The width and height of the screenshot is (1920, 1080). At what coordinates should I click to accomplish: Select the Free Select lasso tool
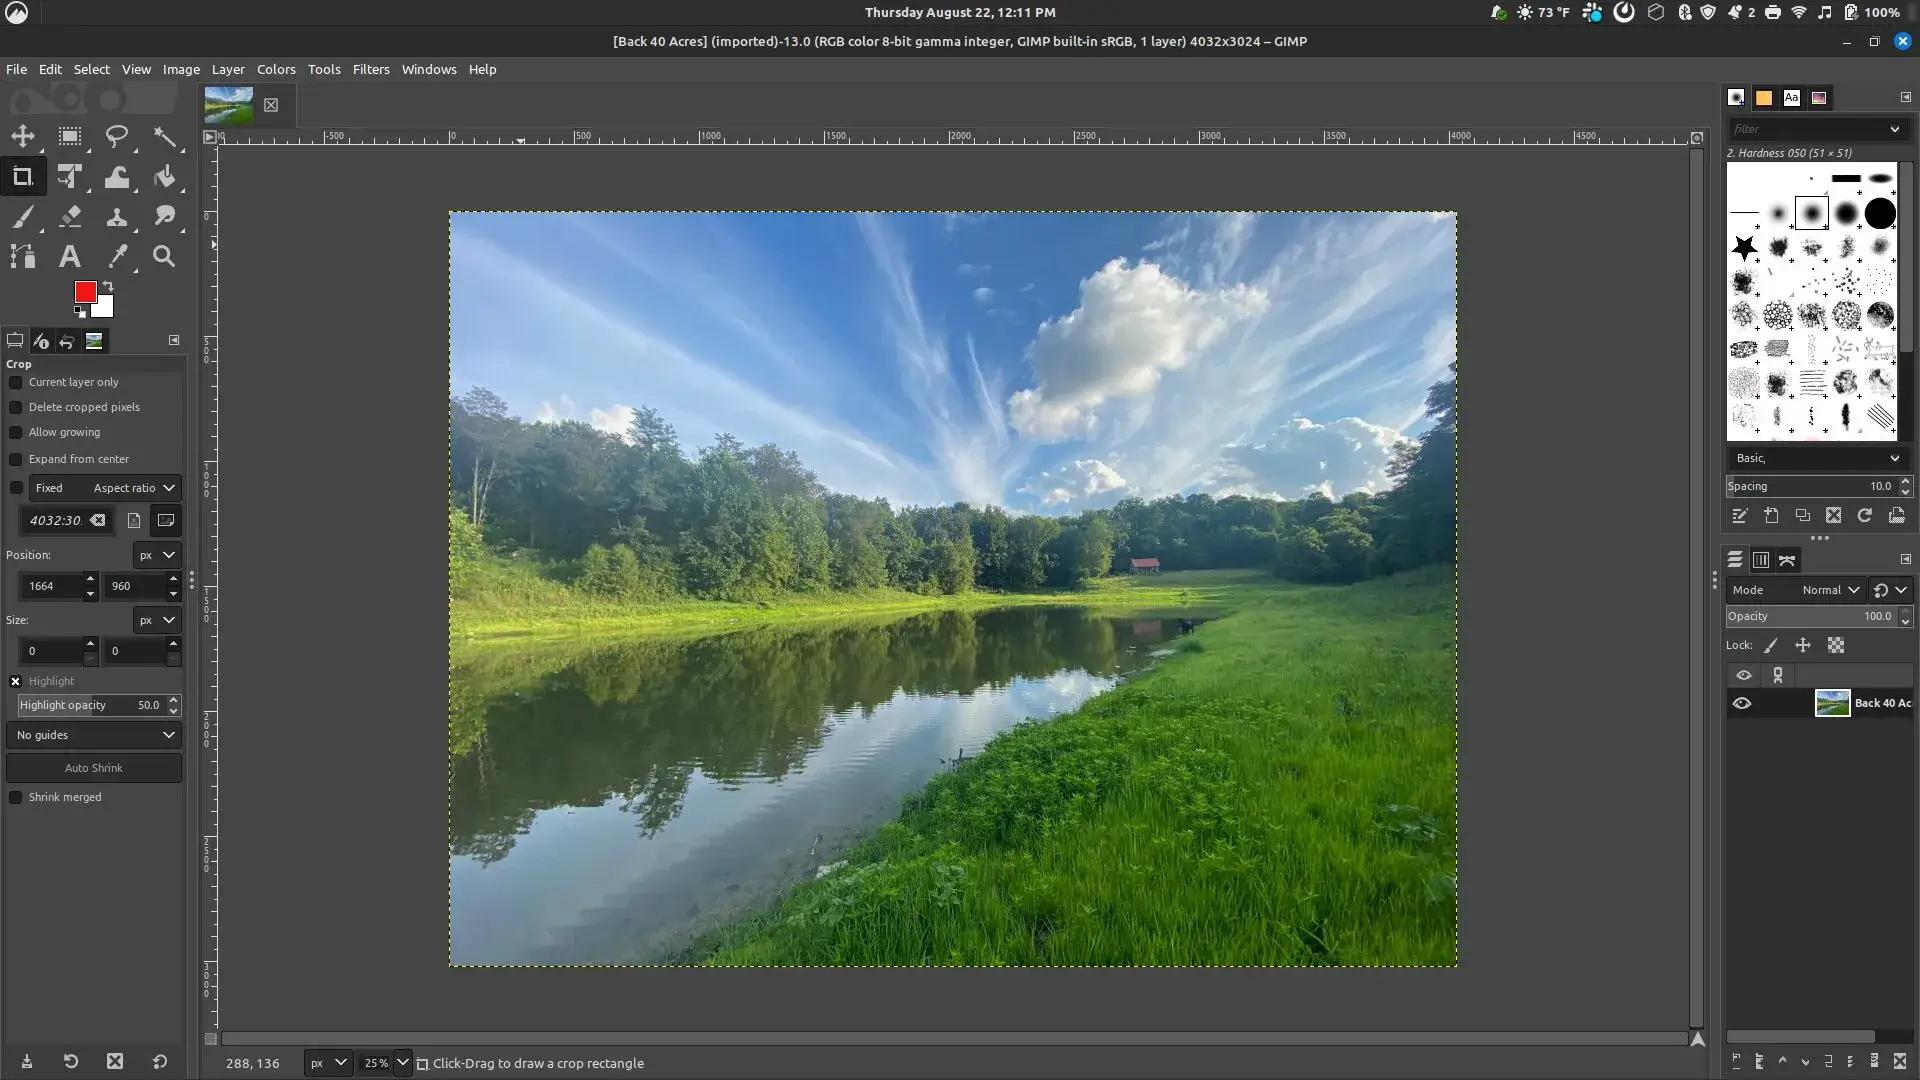click(117, 137)
